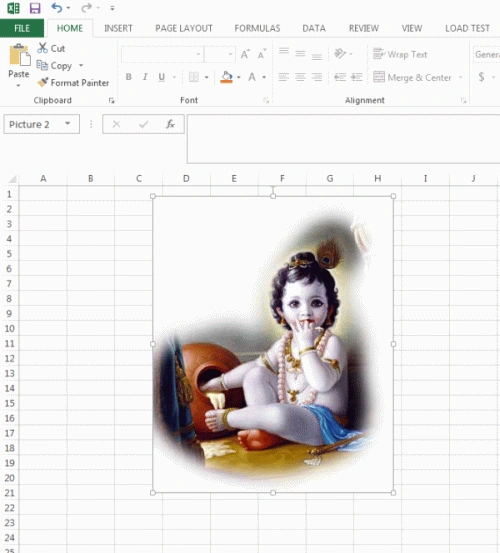Screen dimensions: 500x553
Task: Toggle Underline formatting
Action: [161, 77]
